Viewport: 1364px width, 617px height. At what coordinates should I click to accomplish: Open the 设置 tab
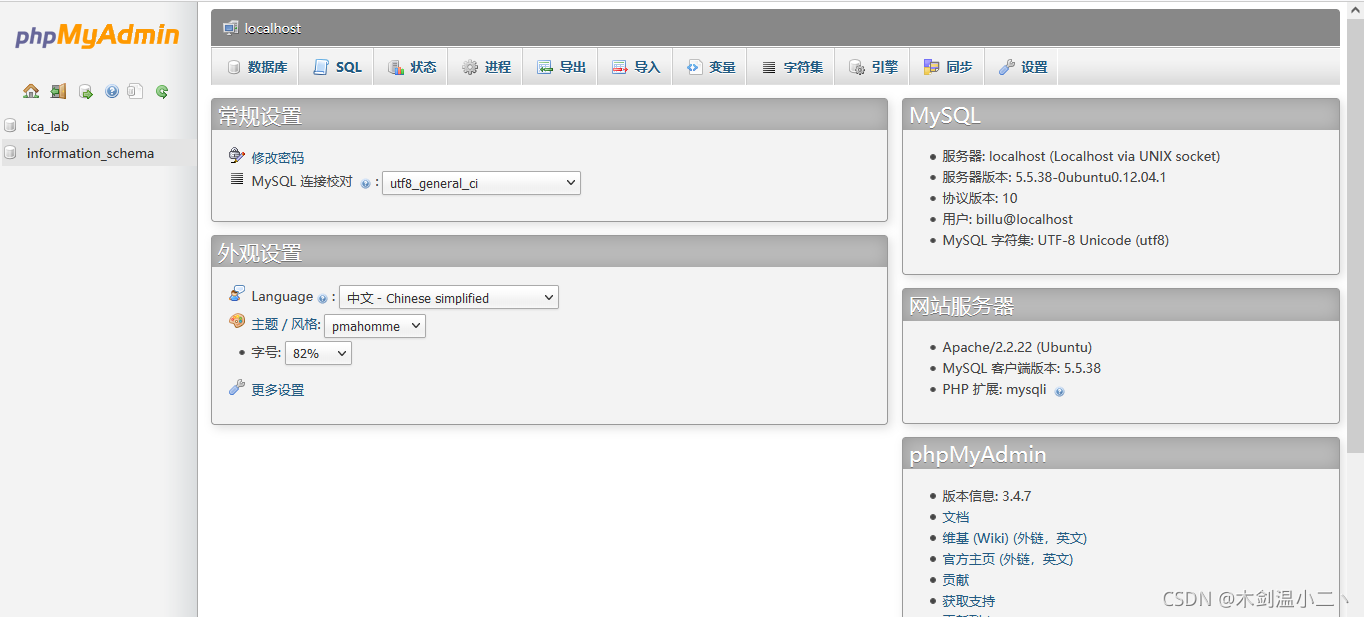pos(1023,67)
